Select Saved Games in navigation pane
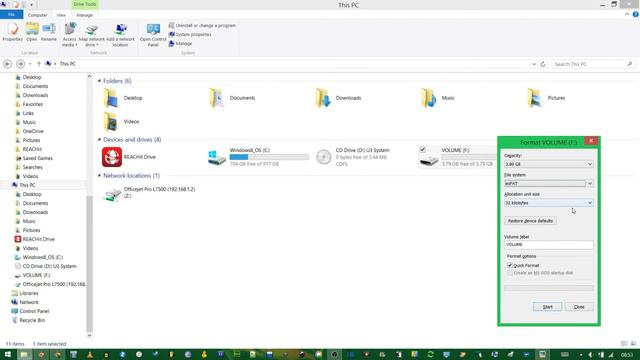 point(38,158)
